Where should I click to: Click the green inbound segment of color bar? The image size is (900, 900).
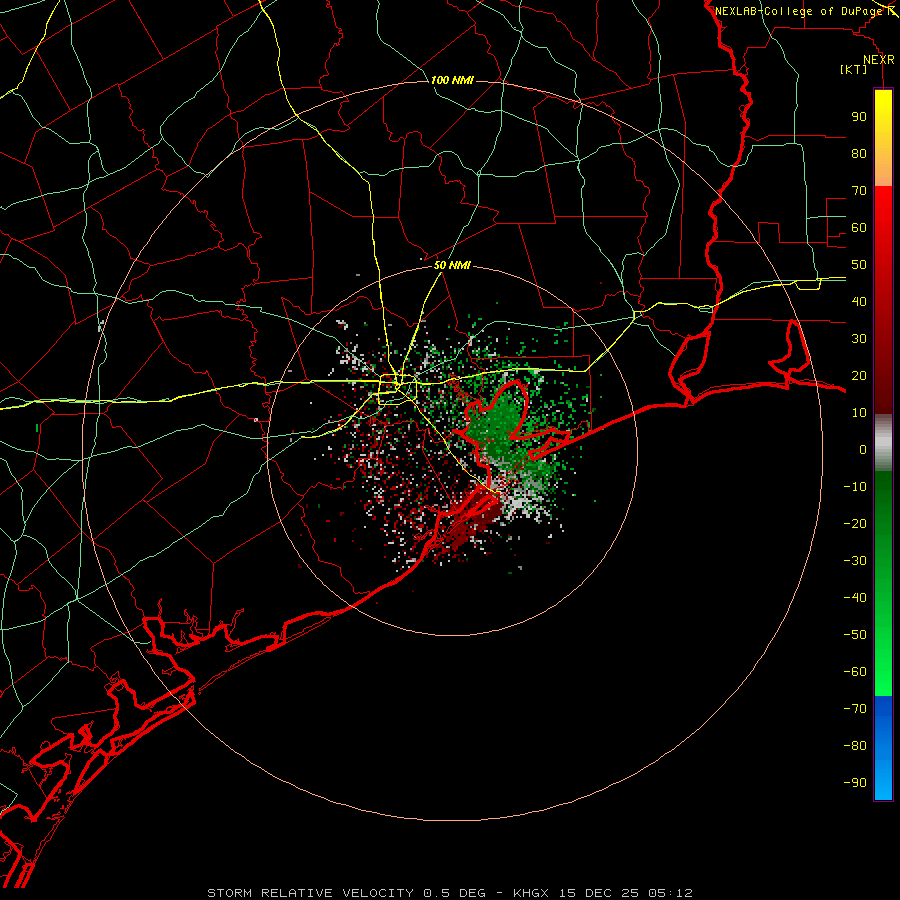tap(883, 583)
